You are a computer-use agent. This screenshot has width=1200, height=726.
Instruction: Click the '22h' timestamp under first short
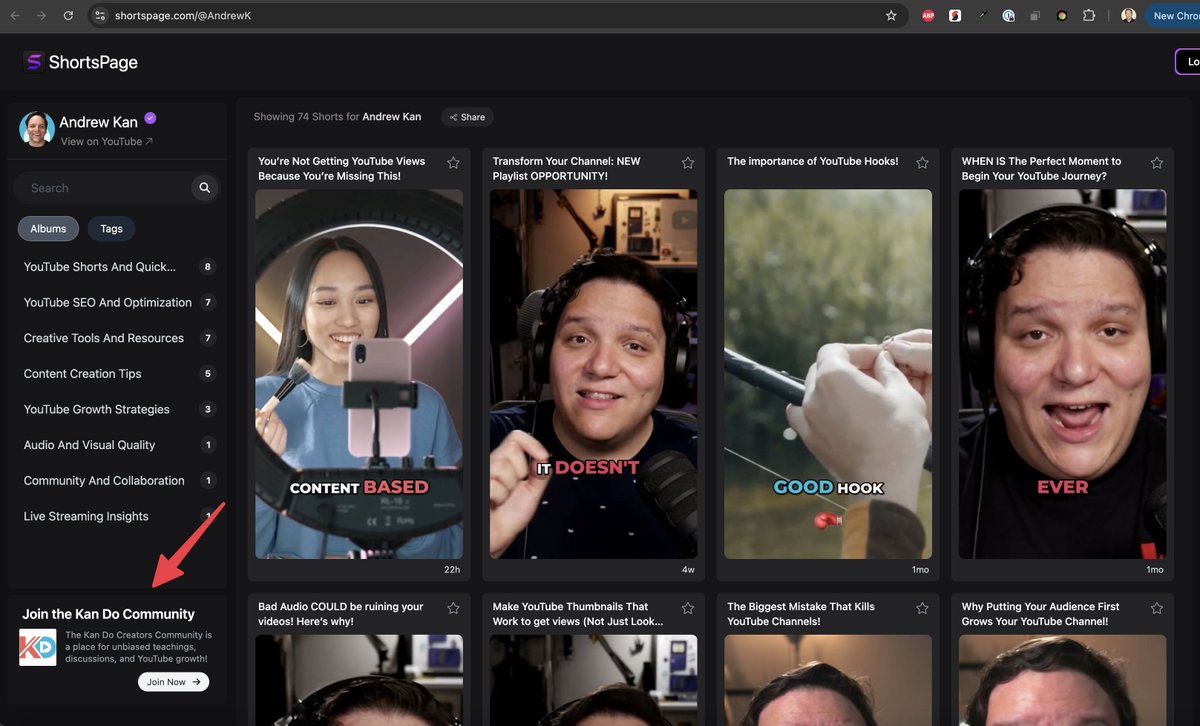(452, 570)
